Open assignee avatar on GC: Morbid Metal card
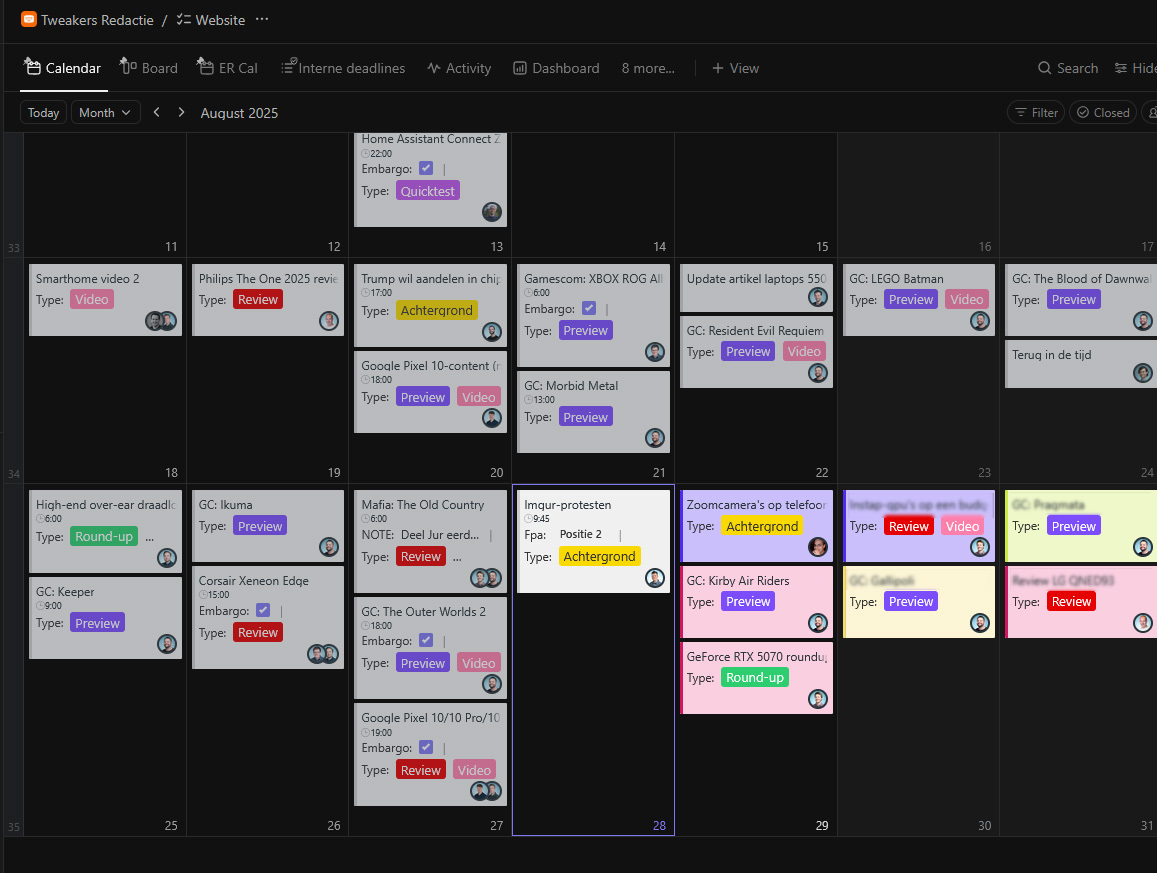 [x=655, y=438]
